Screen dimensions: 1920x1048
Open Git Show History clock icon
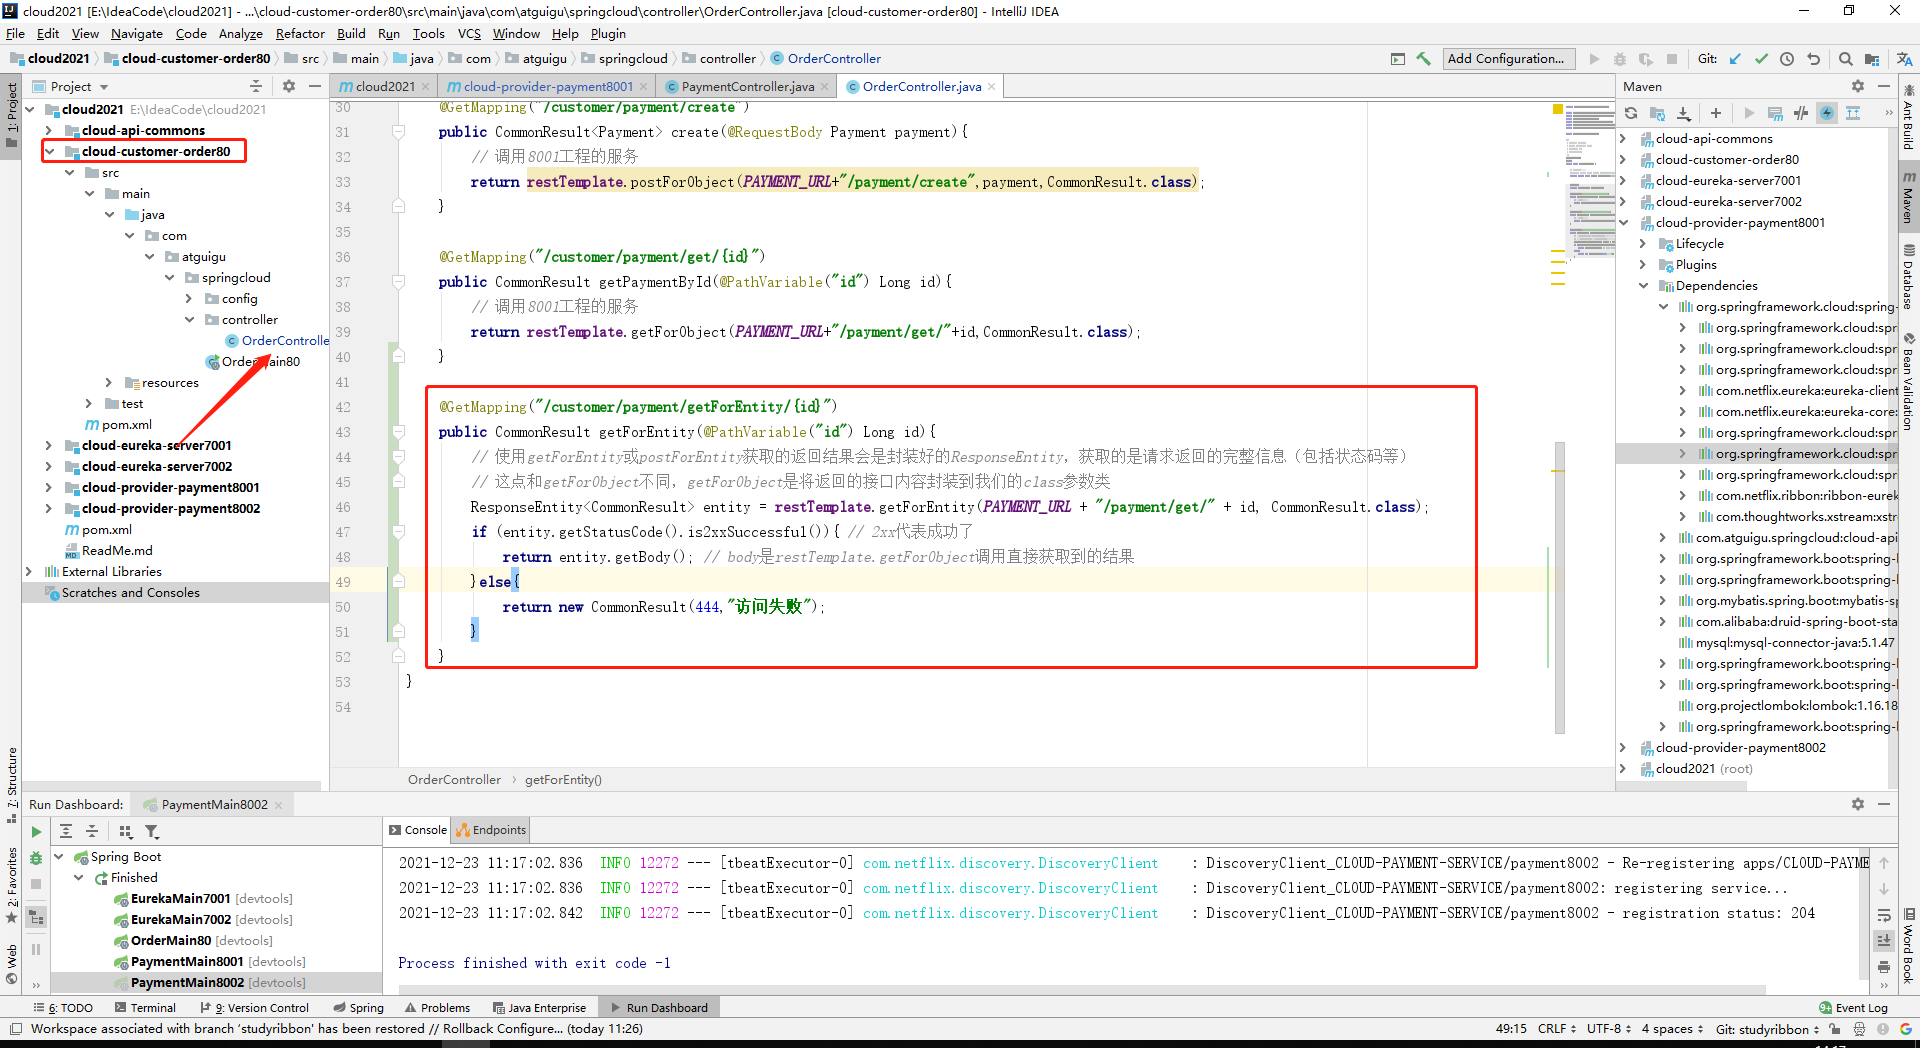[1787, 59]
